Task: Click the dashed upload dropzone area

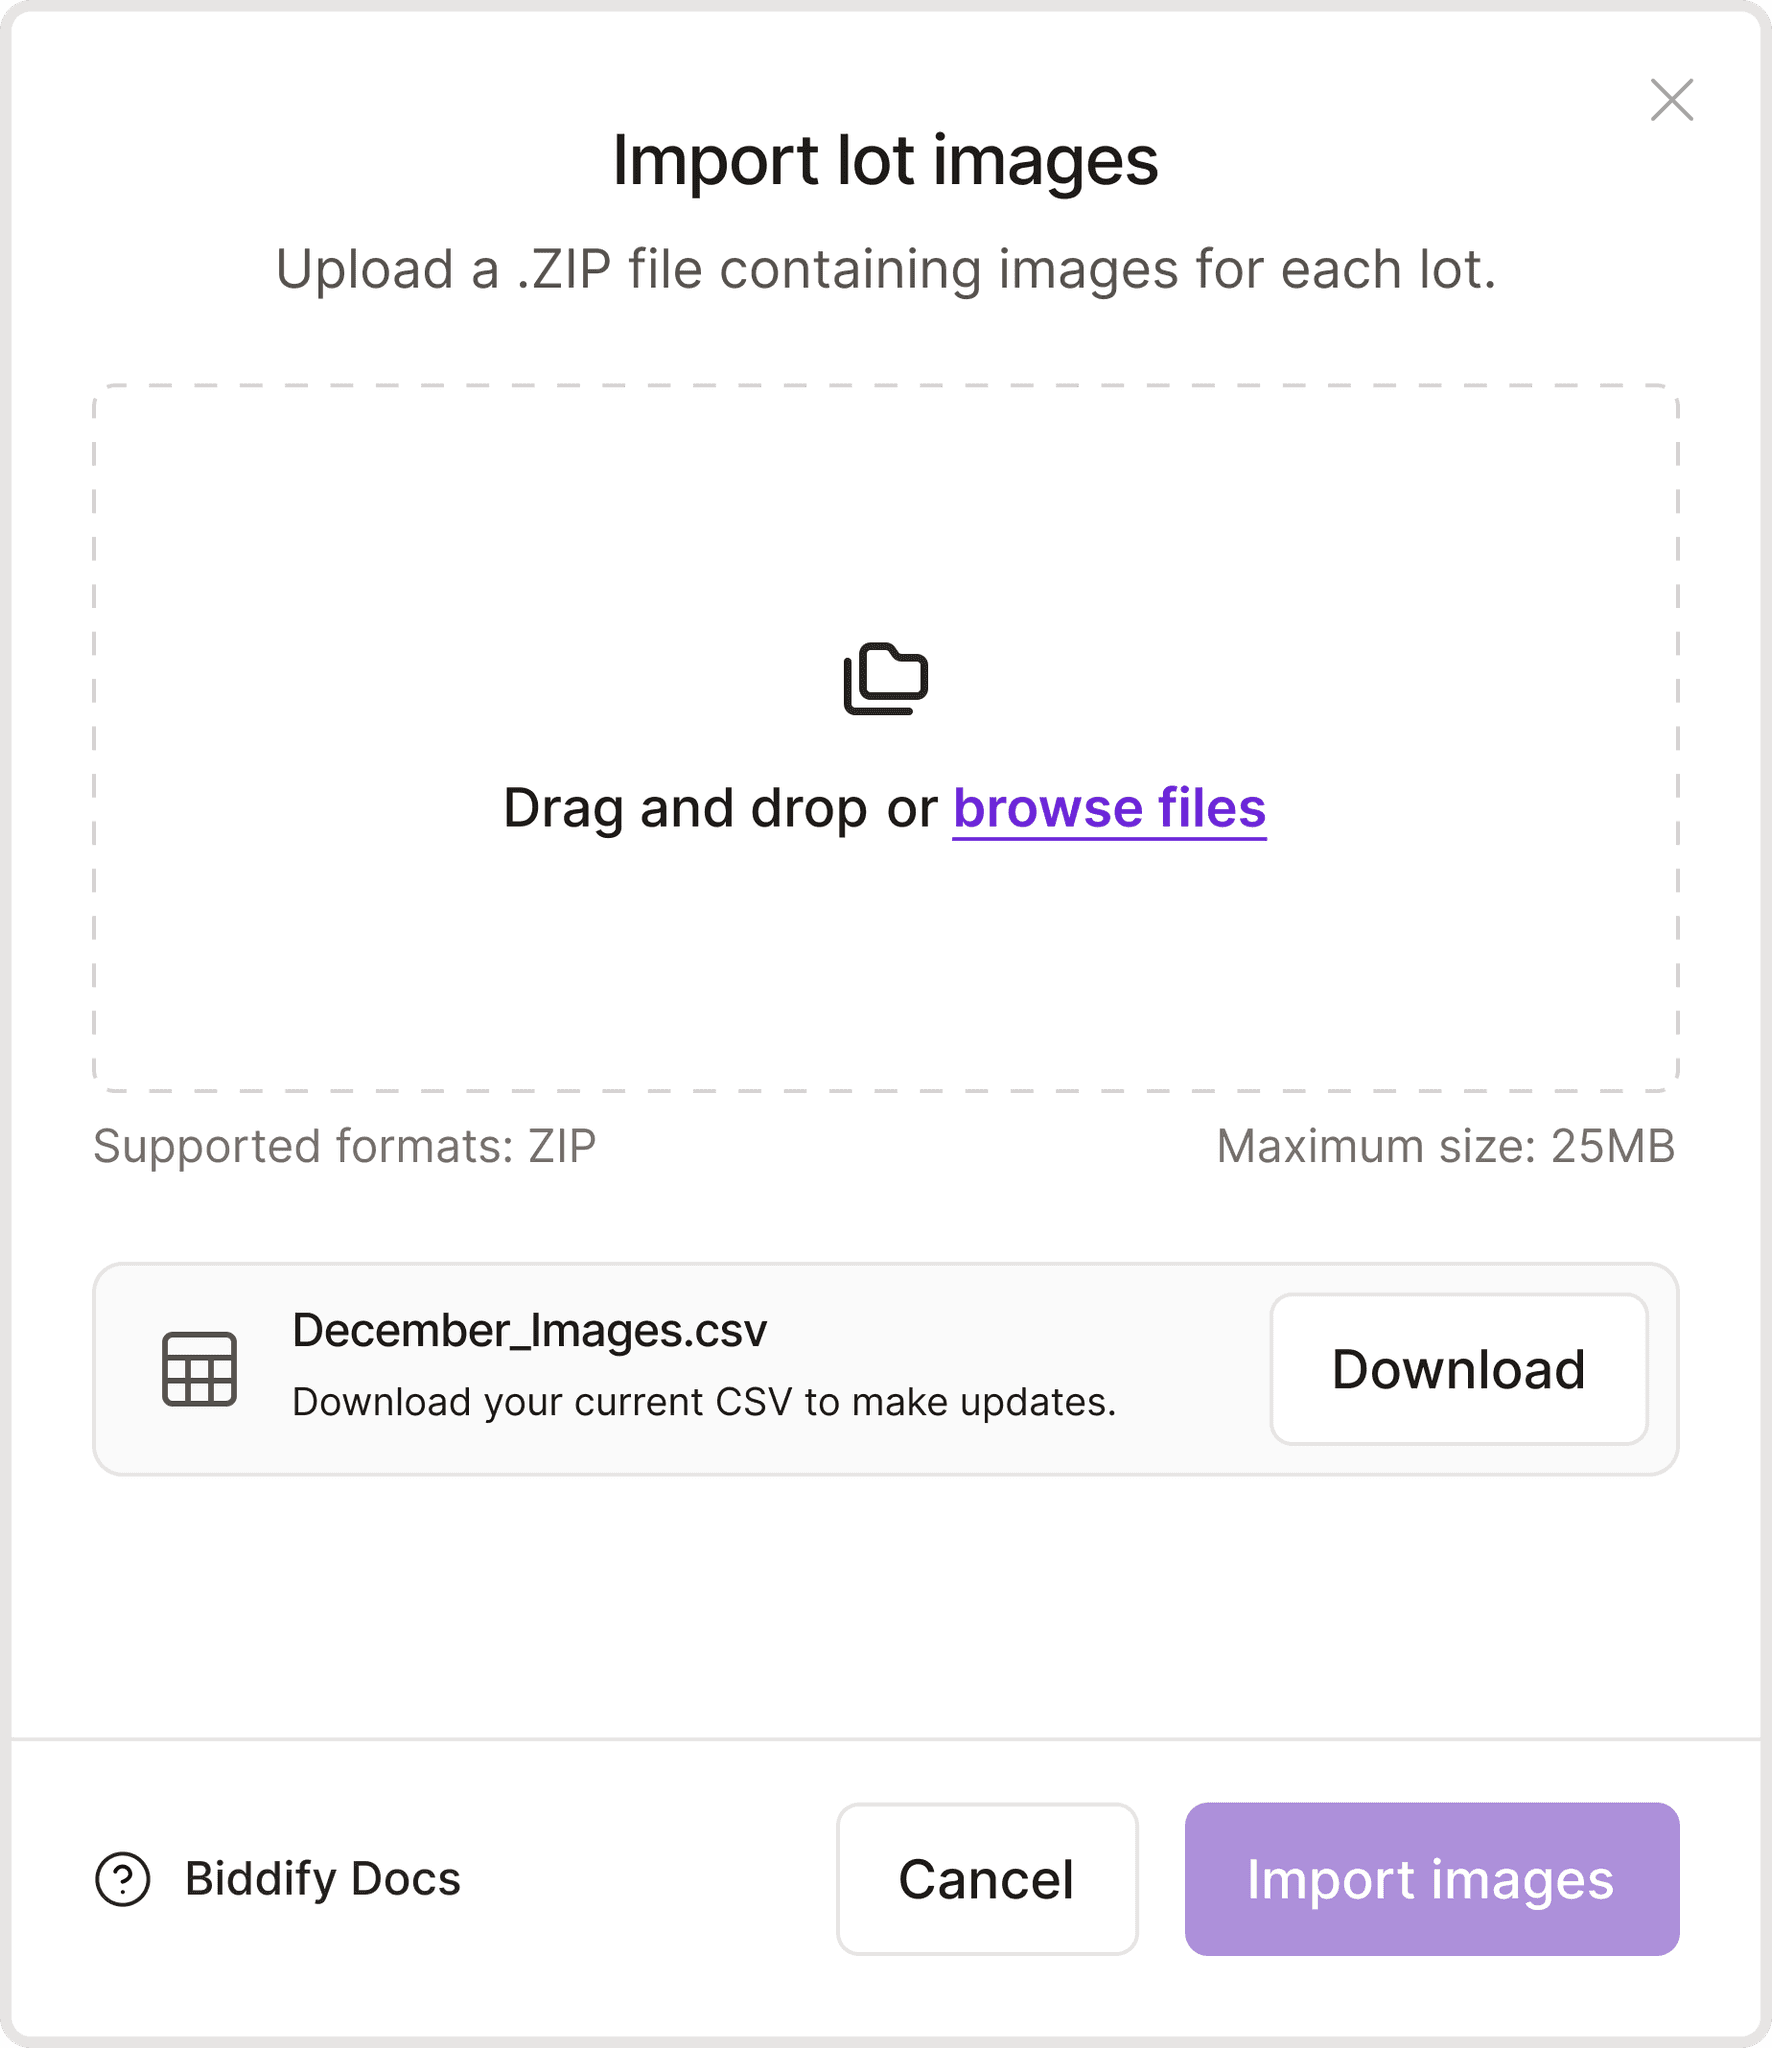Action: 886,738
